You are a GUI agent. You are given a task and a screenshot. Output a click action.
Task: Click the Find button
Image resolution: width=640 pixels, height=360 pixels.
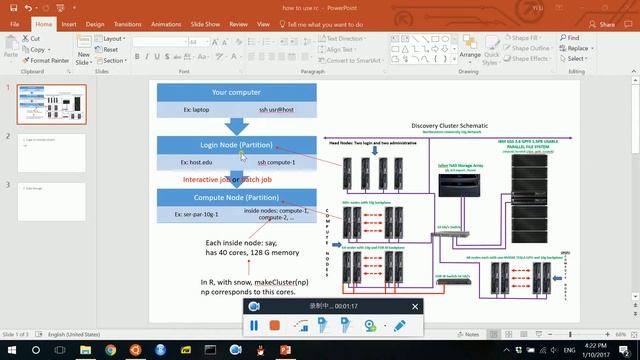(570, 38)
